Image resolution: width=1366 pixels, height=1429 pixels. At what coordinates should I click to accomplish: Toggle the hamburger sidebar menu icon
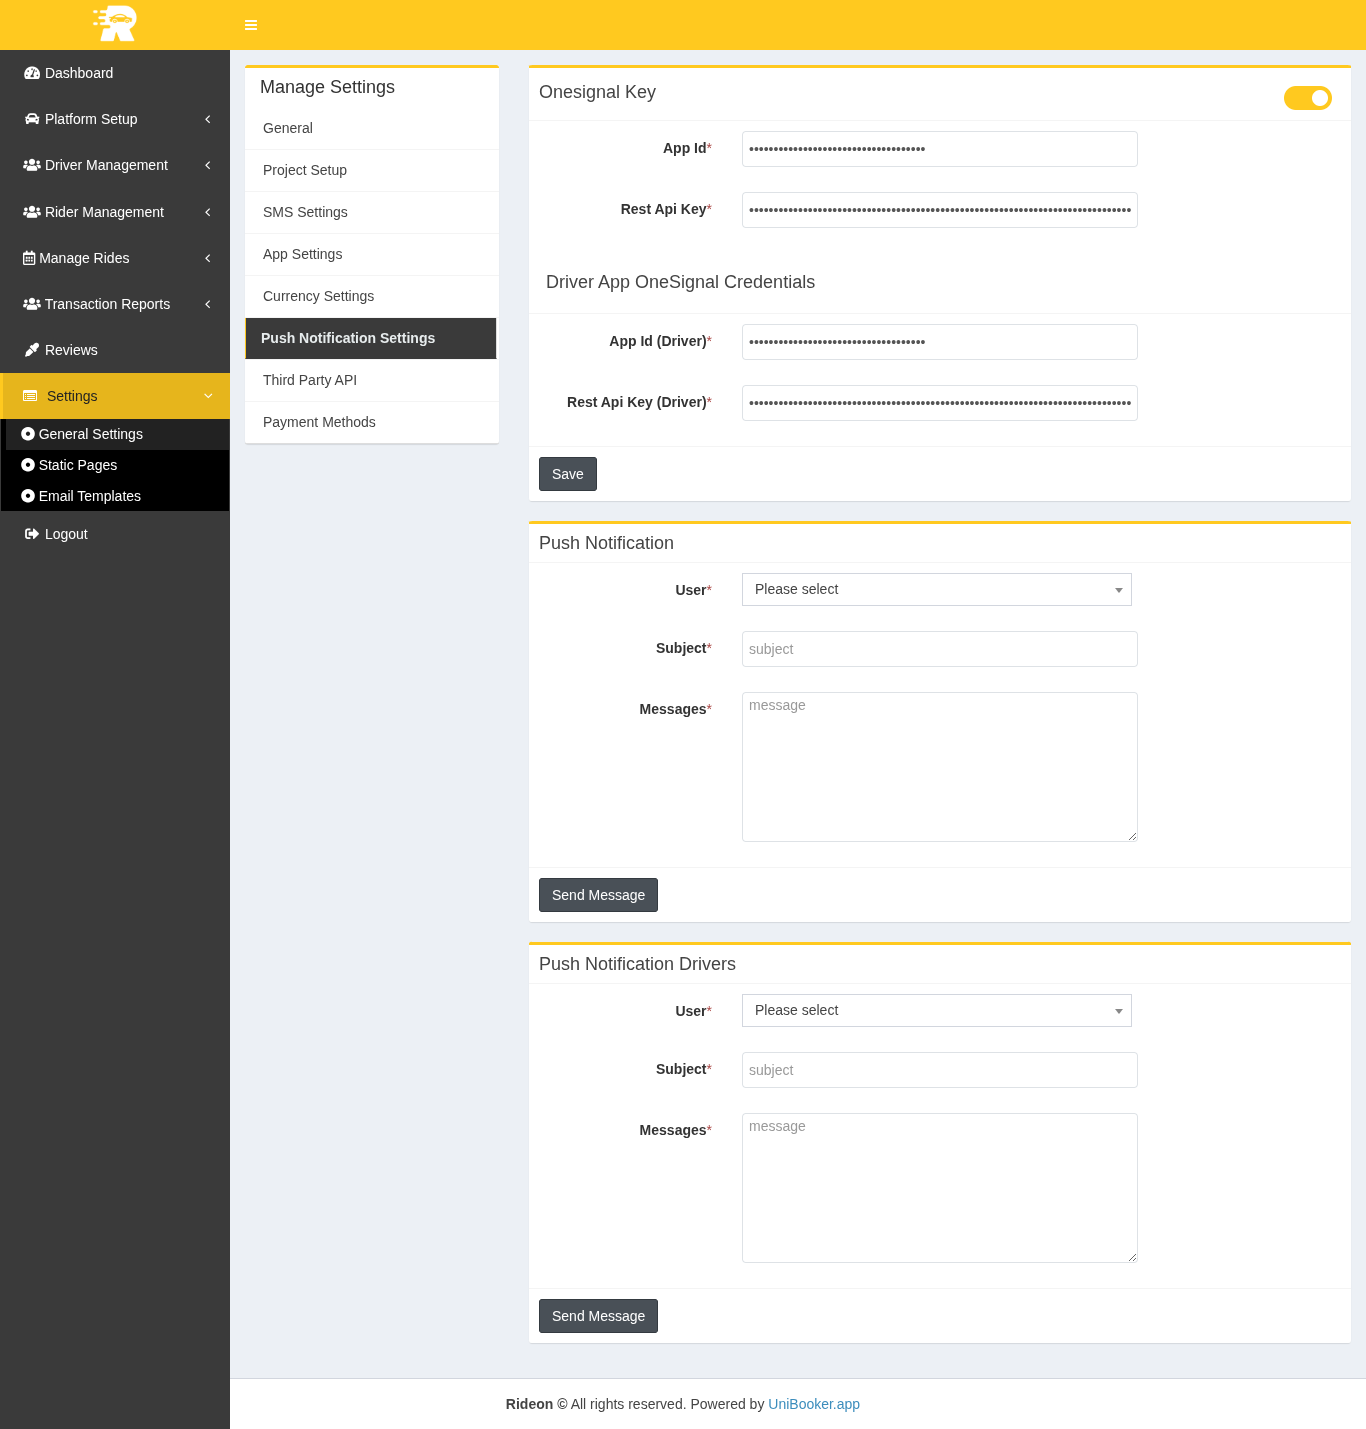tap(251, 25)
